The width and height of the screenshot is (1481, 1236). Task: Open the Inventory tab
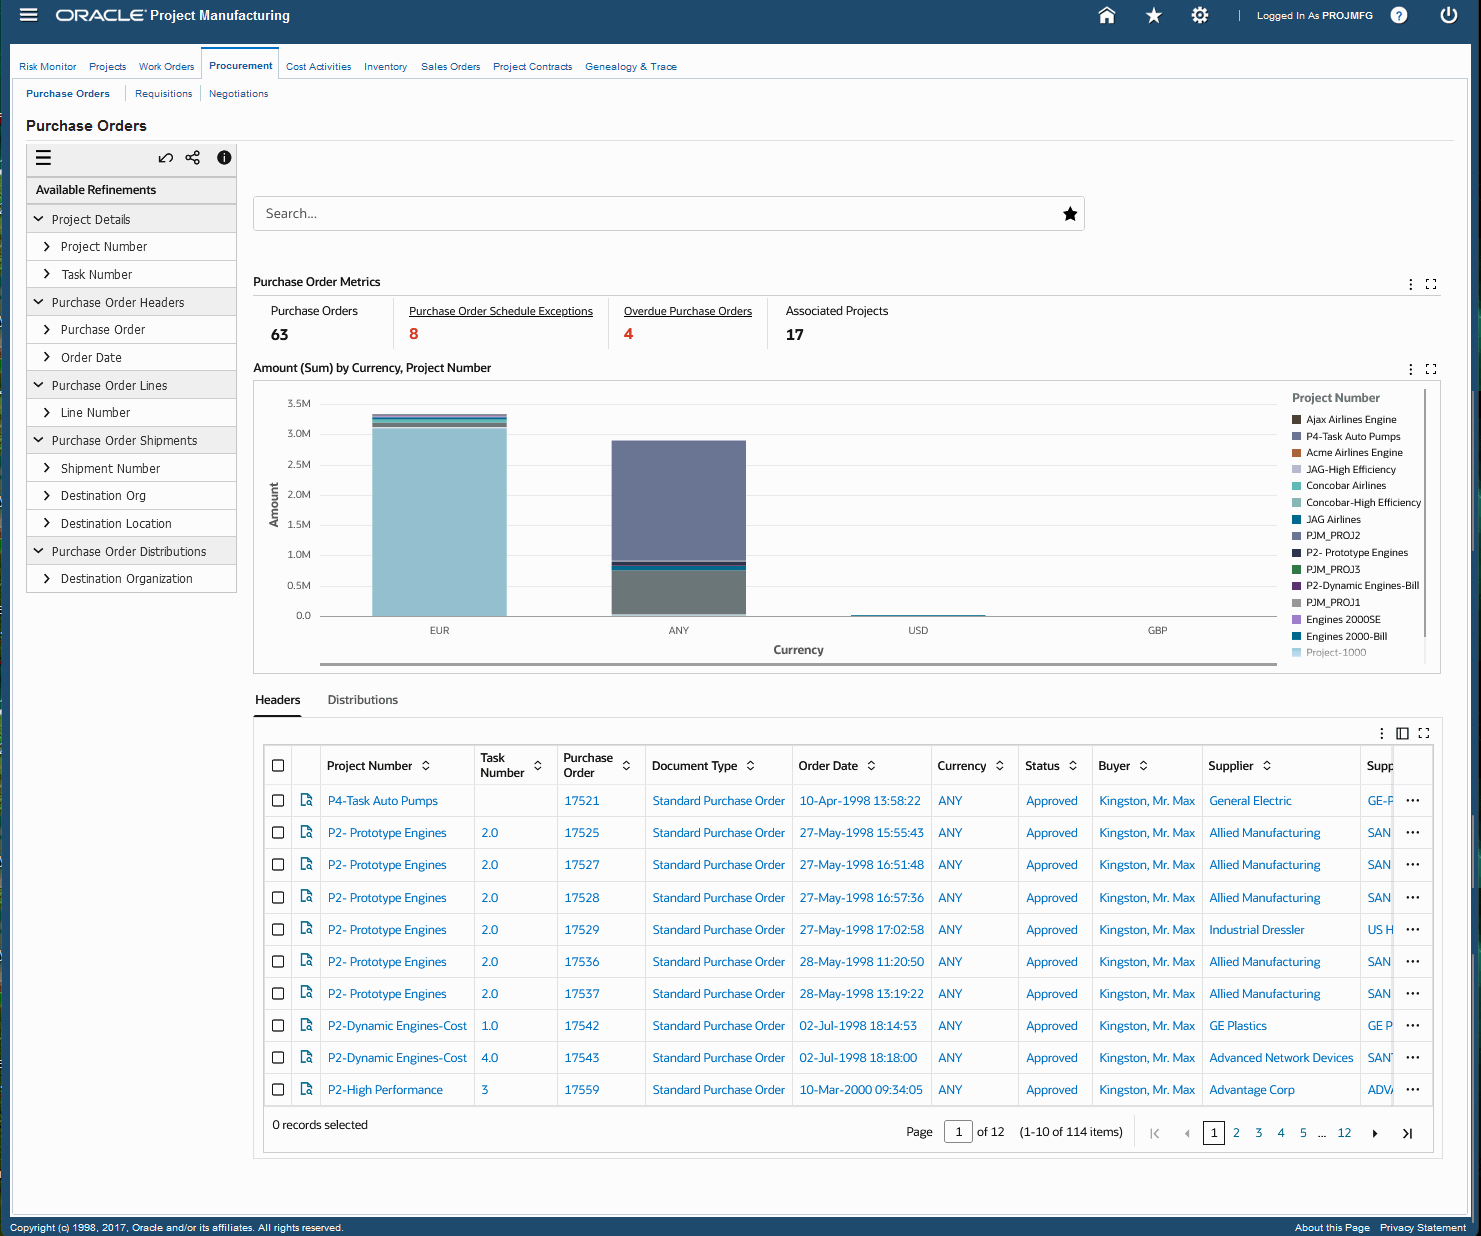pyautogui.click(x=385, y=67)
